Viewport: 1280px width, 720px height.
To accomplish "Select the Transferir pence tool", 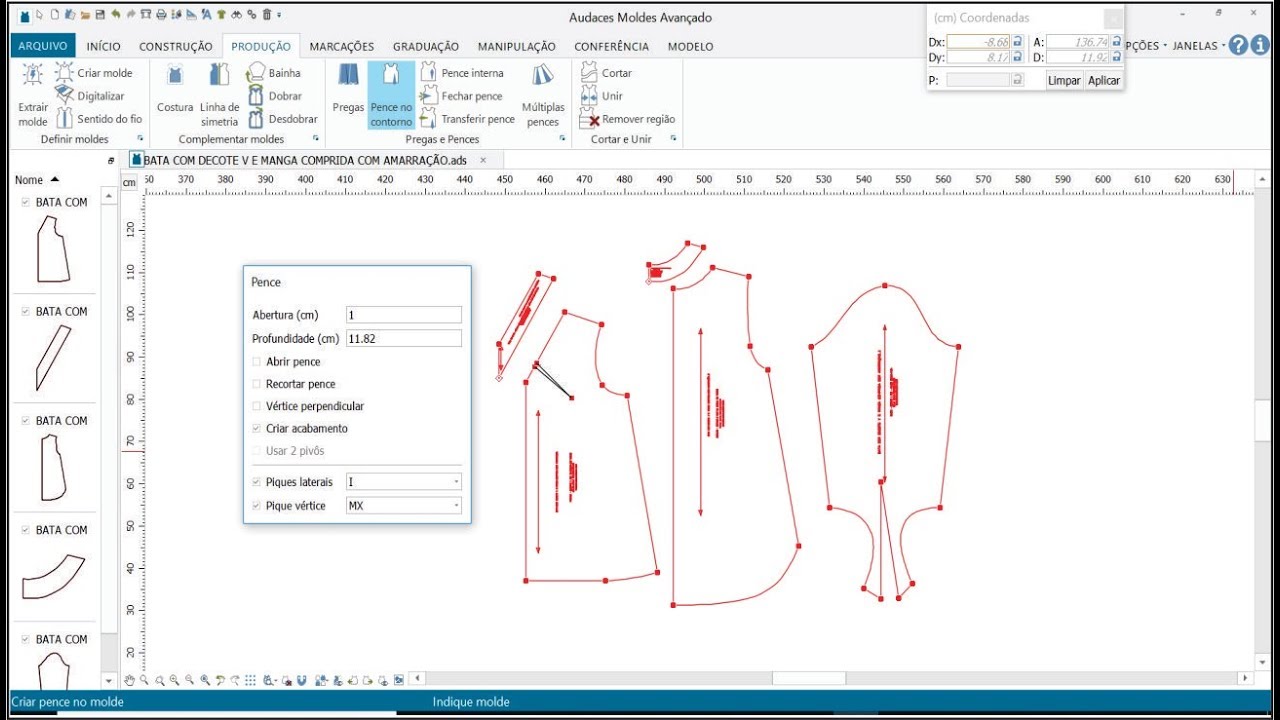I will coord(467,119).
